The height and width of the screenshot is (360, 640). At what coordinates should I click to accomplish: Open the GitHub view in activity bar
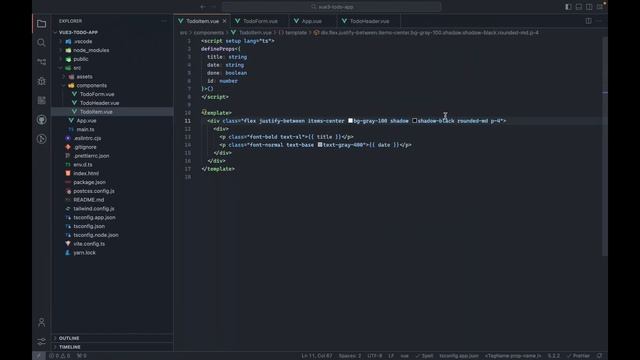click(41, 120)
